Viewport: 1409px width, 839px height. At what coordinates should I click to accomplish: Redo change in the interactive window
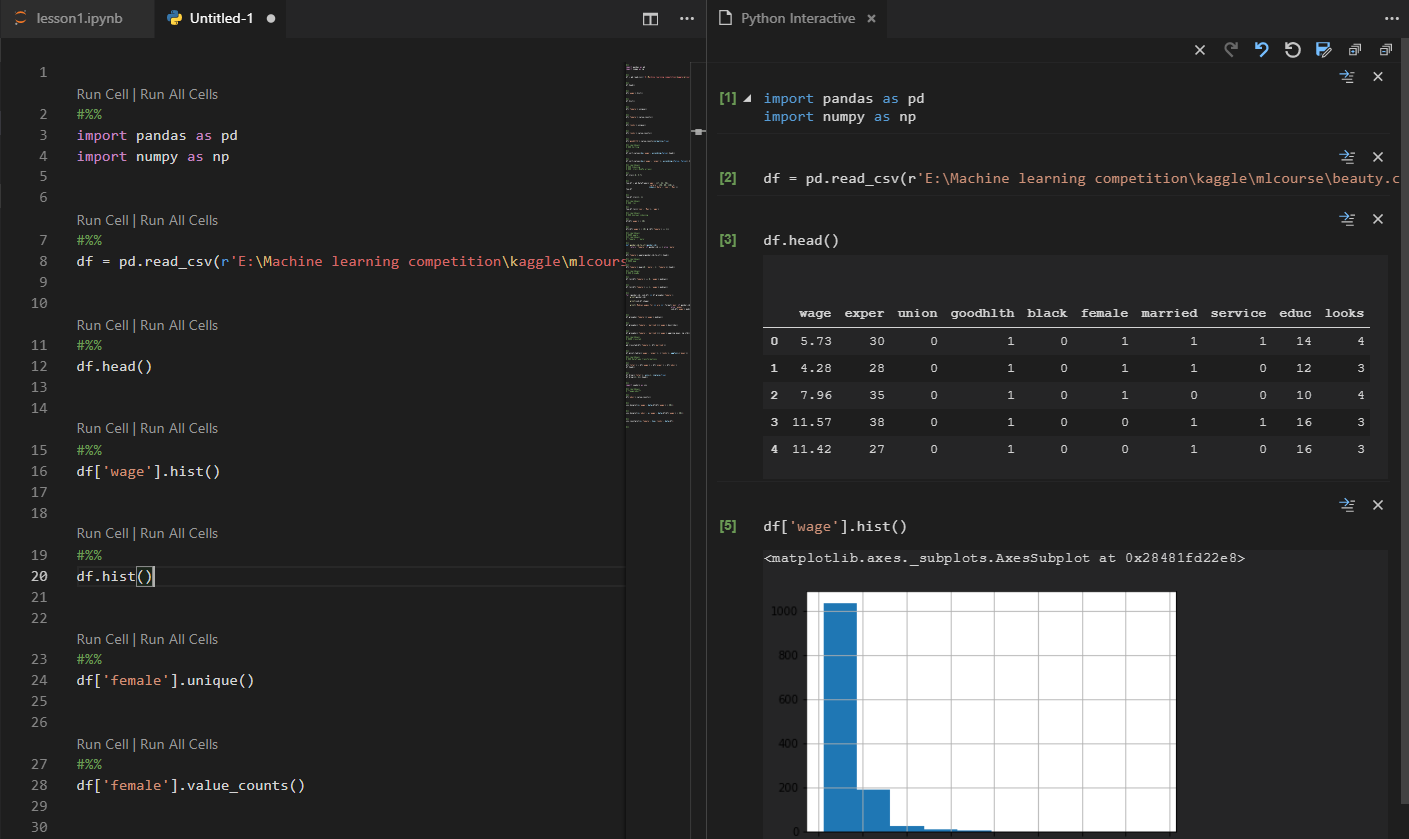tap(1230, 48)
